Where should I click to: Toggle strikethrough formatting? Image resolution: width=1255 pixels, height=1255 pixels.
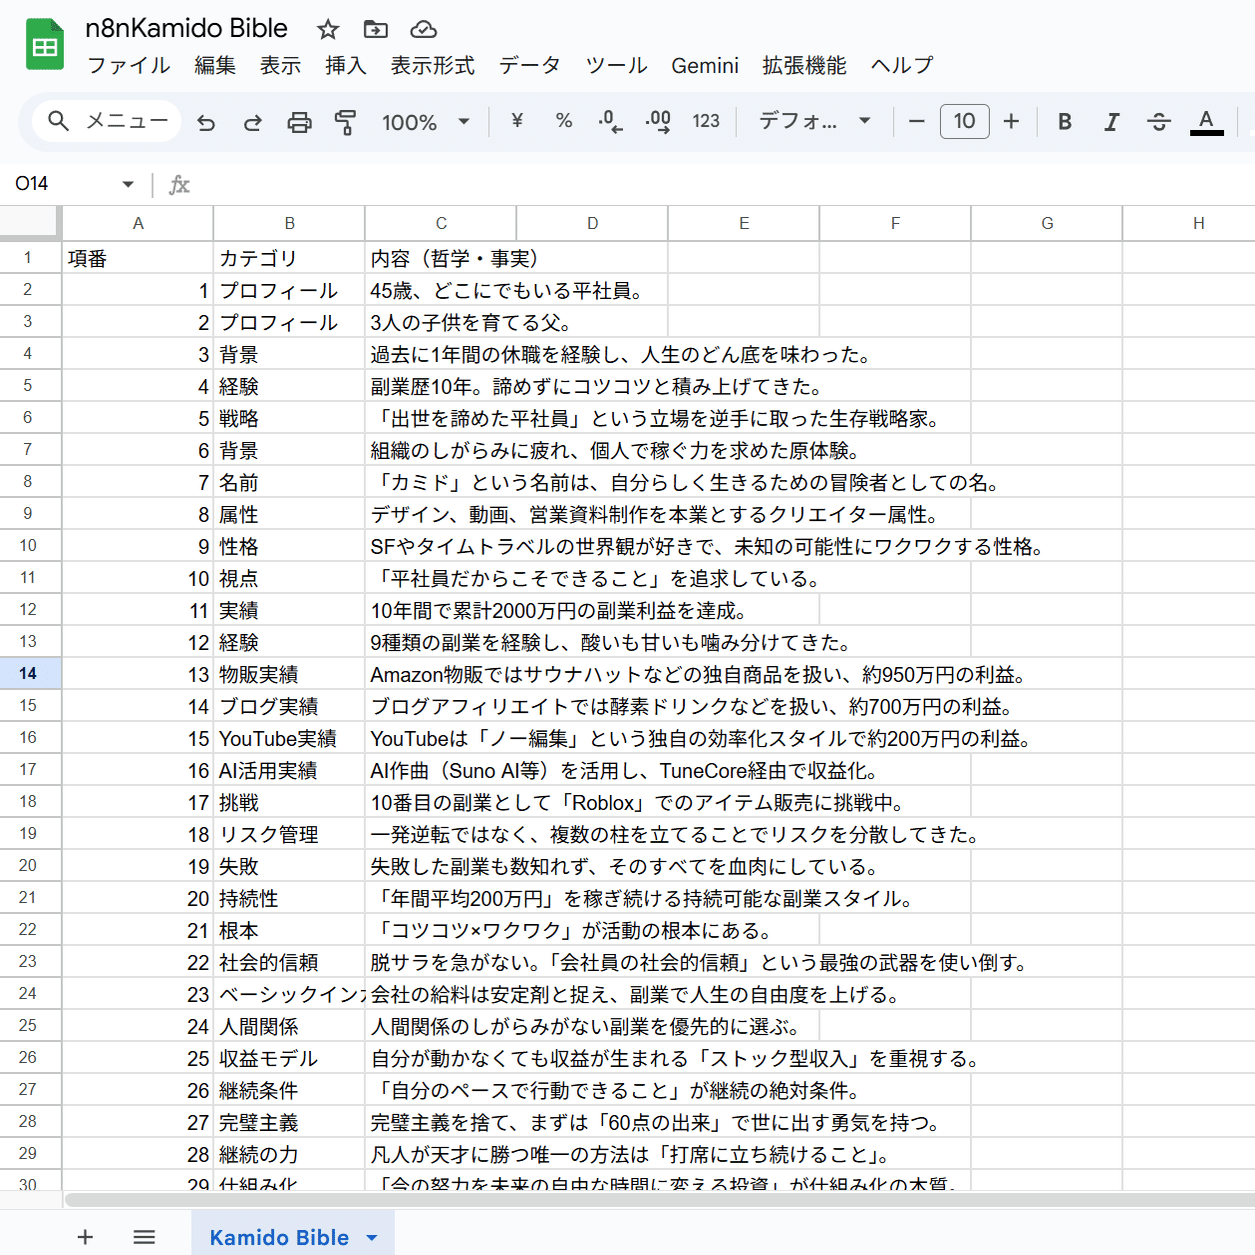click(1158, 121)
